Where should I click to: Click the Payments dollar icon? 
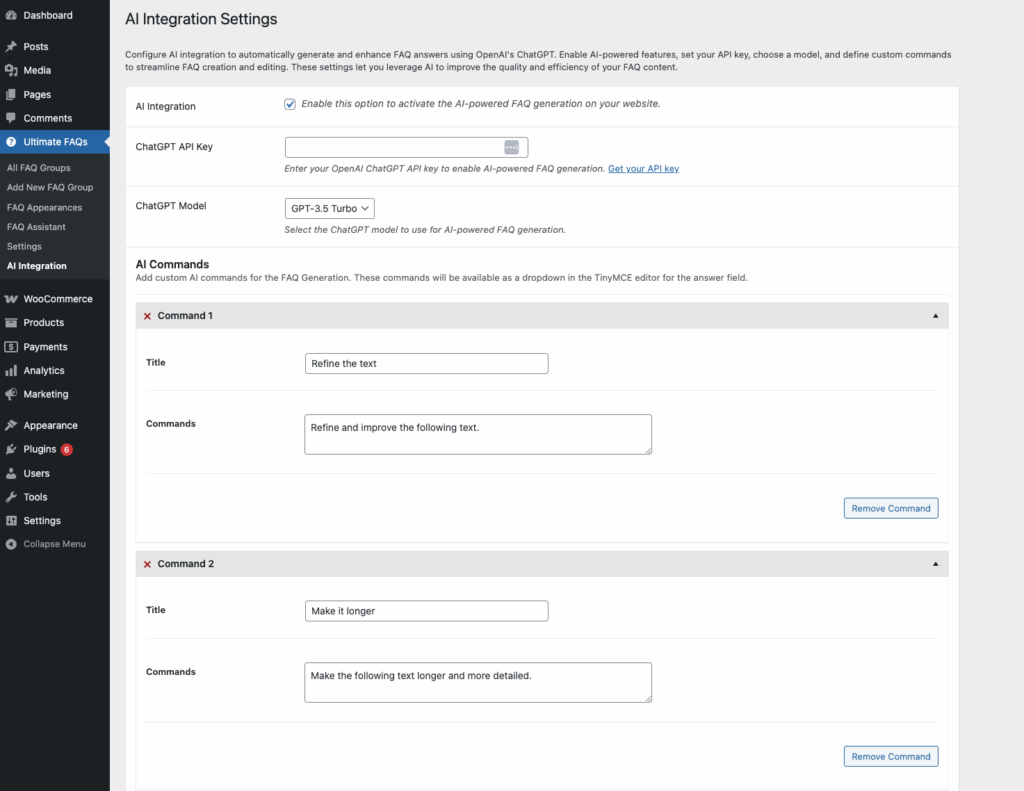tap(11, 346)
